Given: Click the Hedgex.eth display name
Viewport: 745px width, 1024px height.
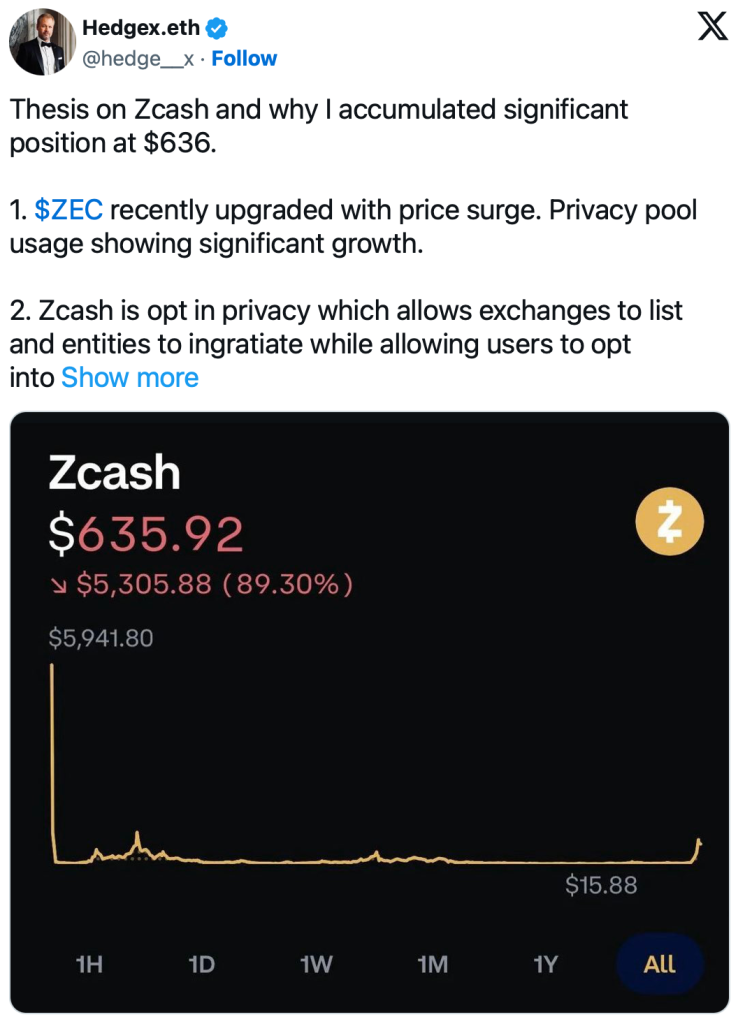Looking at the screenshot, I should point(141,28).
